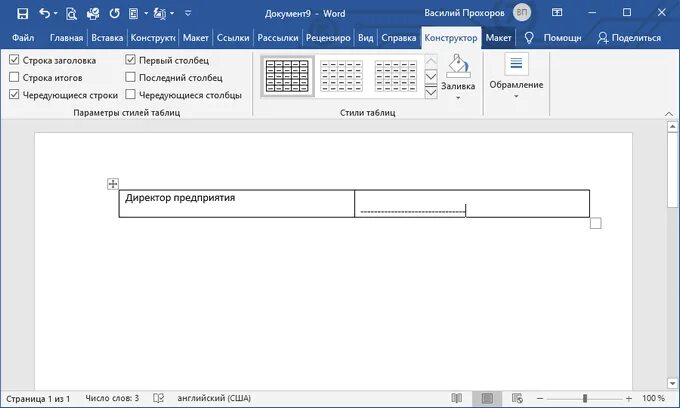The height and width of the screenshot is (408, 680).
Task: Toggle Чередующиеся строки checkbox
Action: point(14,94)
